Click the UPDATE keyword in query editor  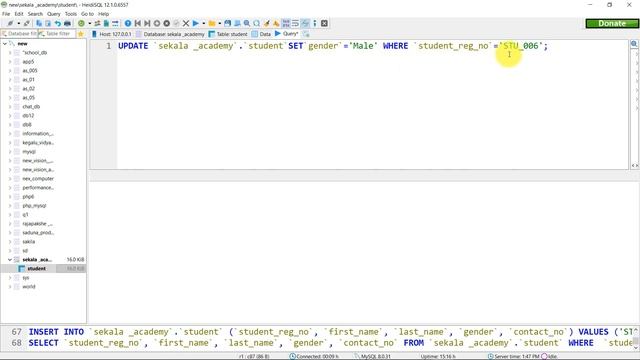click(133, 46)
